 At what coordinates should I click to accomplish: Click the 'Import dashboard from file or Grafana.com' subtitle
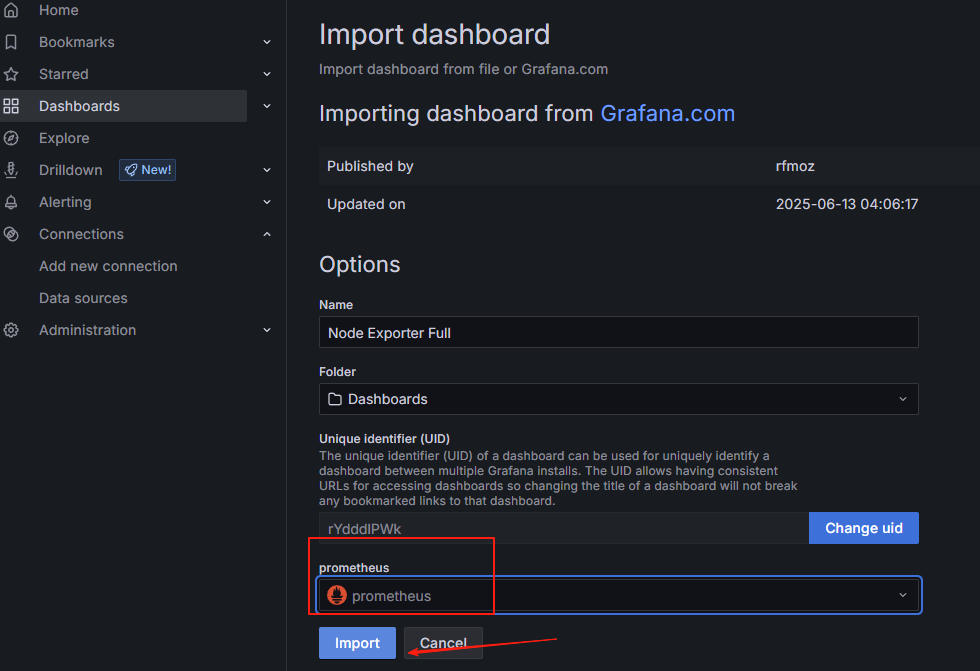(x=463, y=69)
